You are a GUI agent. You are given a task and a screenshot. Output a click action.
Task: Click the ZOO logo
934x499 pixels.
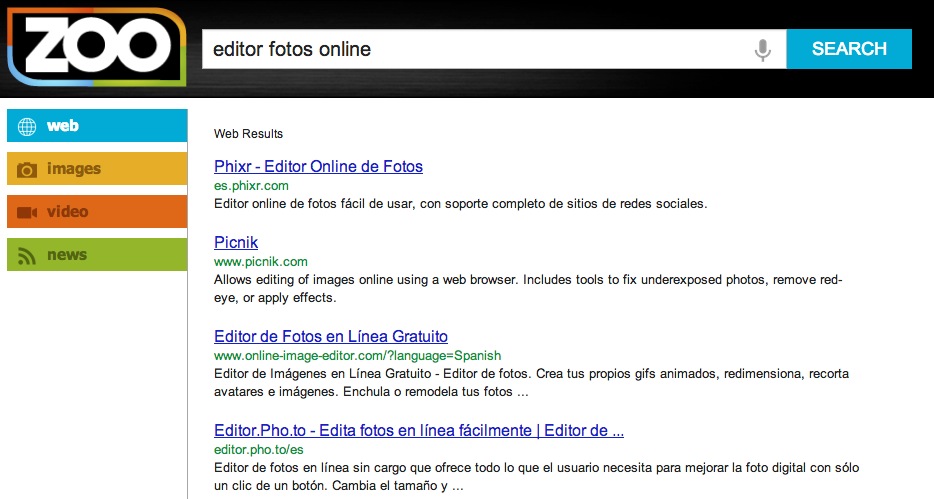point(97,47)
